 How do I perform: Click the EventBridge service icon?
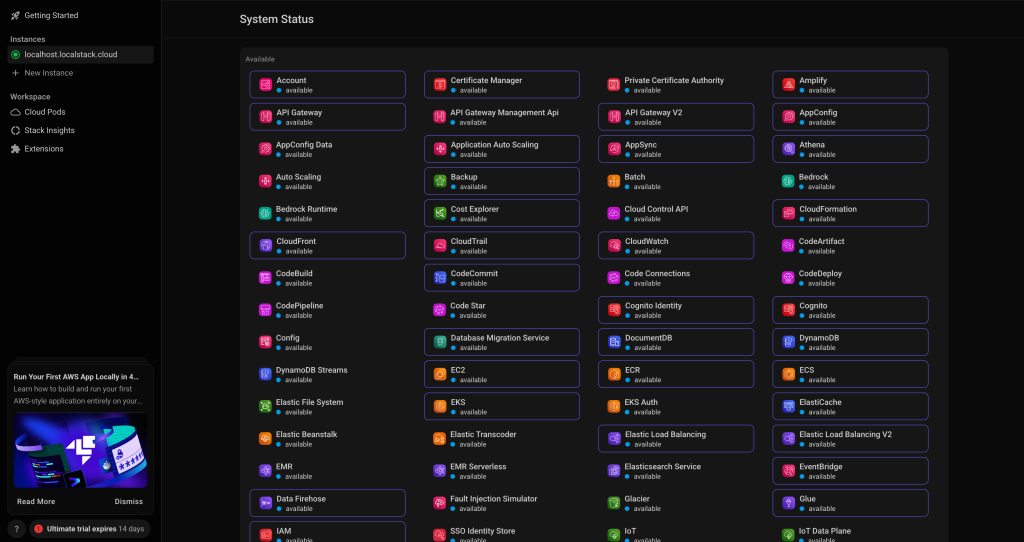pyautogui.click(x=789, y=470)
